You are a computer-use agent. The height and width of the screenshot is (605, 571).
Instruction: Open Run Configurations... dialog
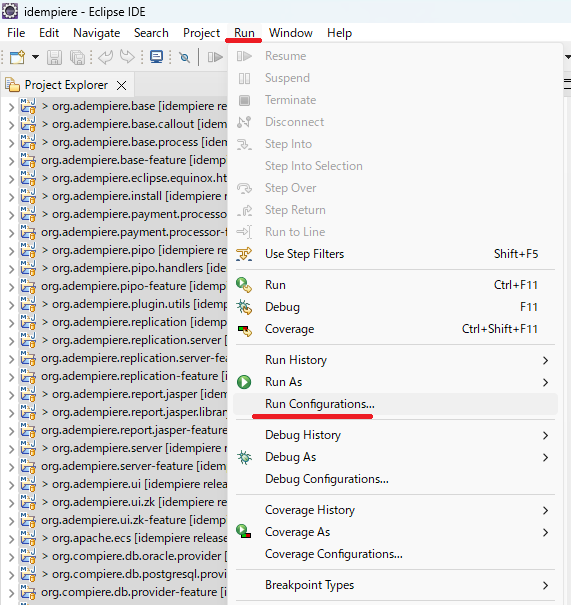click(x=395, y=404)
